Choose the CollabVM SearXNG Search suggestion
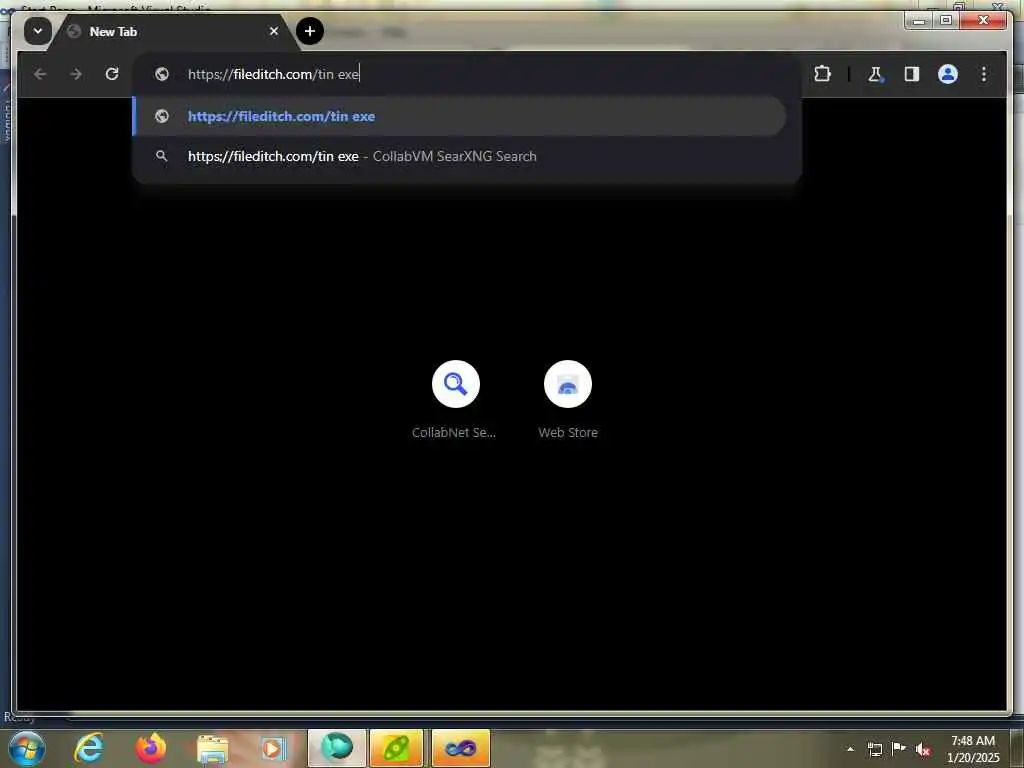 coord(459,156)
